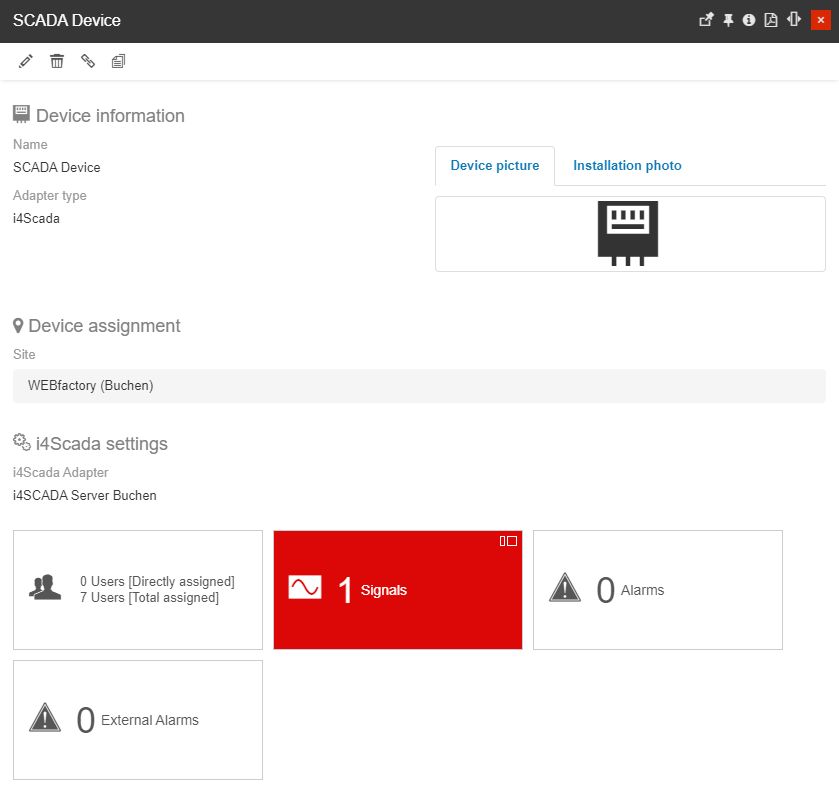
Task: Open panel in new window icon
Action: pos(706,20)
